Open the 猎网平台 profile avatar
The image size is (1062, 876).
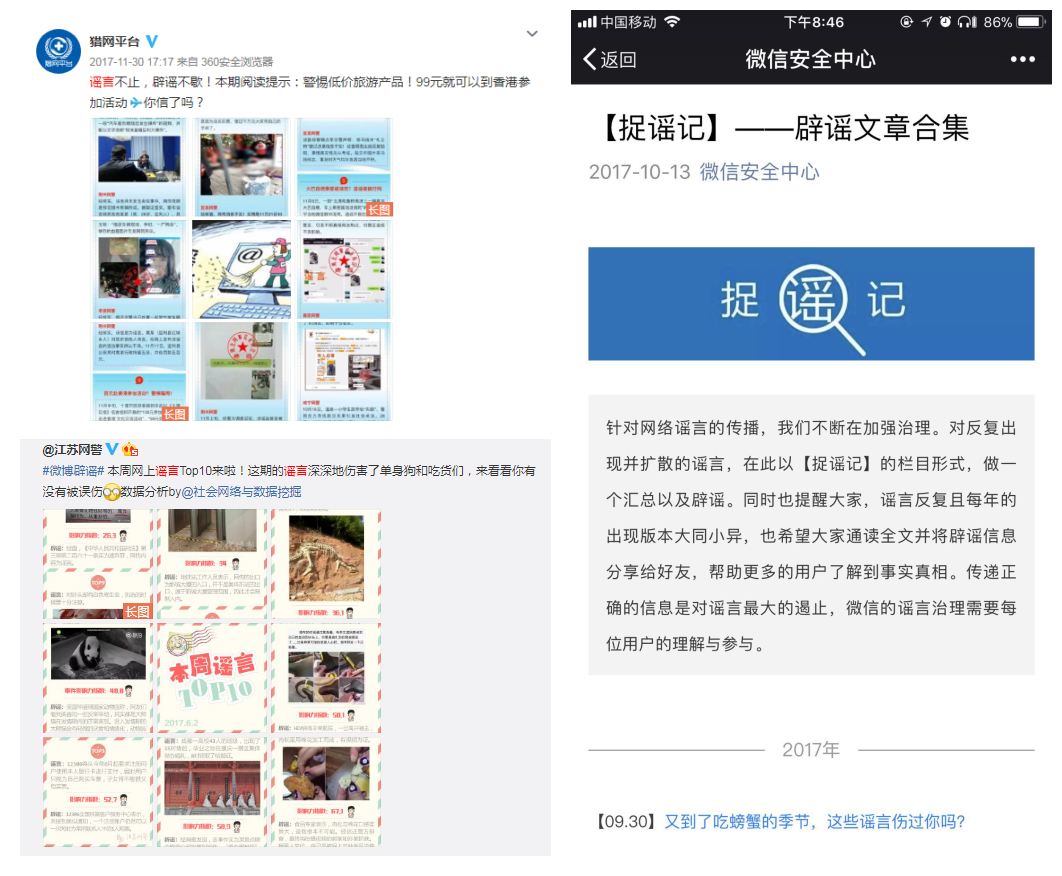[58, 51]
